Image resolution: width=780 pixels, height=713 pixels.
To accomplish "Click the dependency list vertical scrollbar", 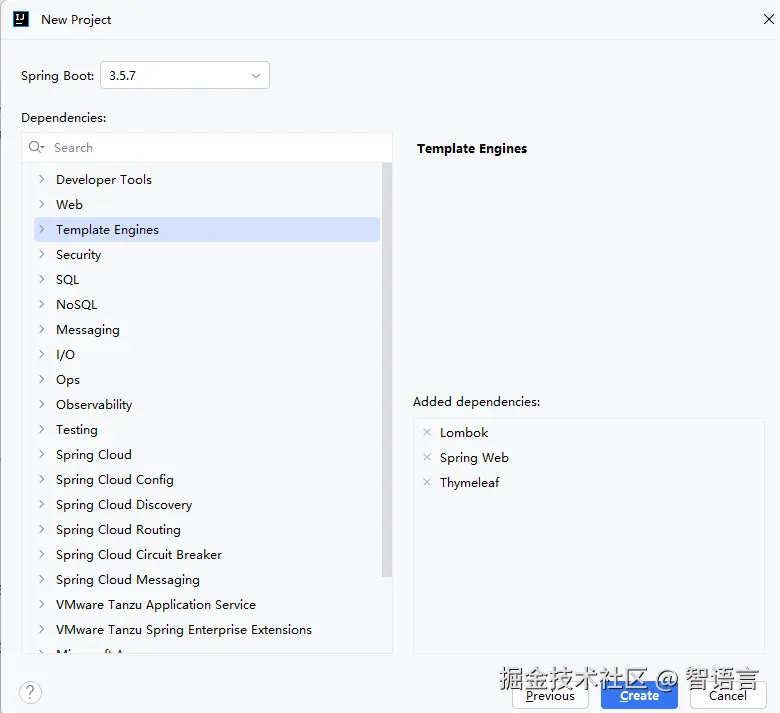I will coord(387,370).
